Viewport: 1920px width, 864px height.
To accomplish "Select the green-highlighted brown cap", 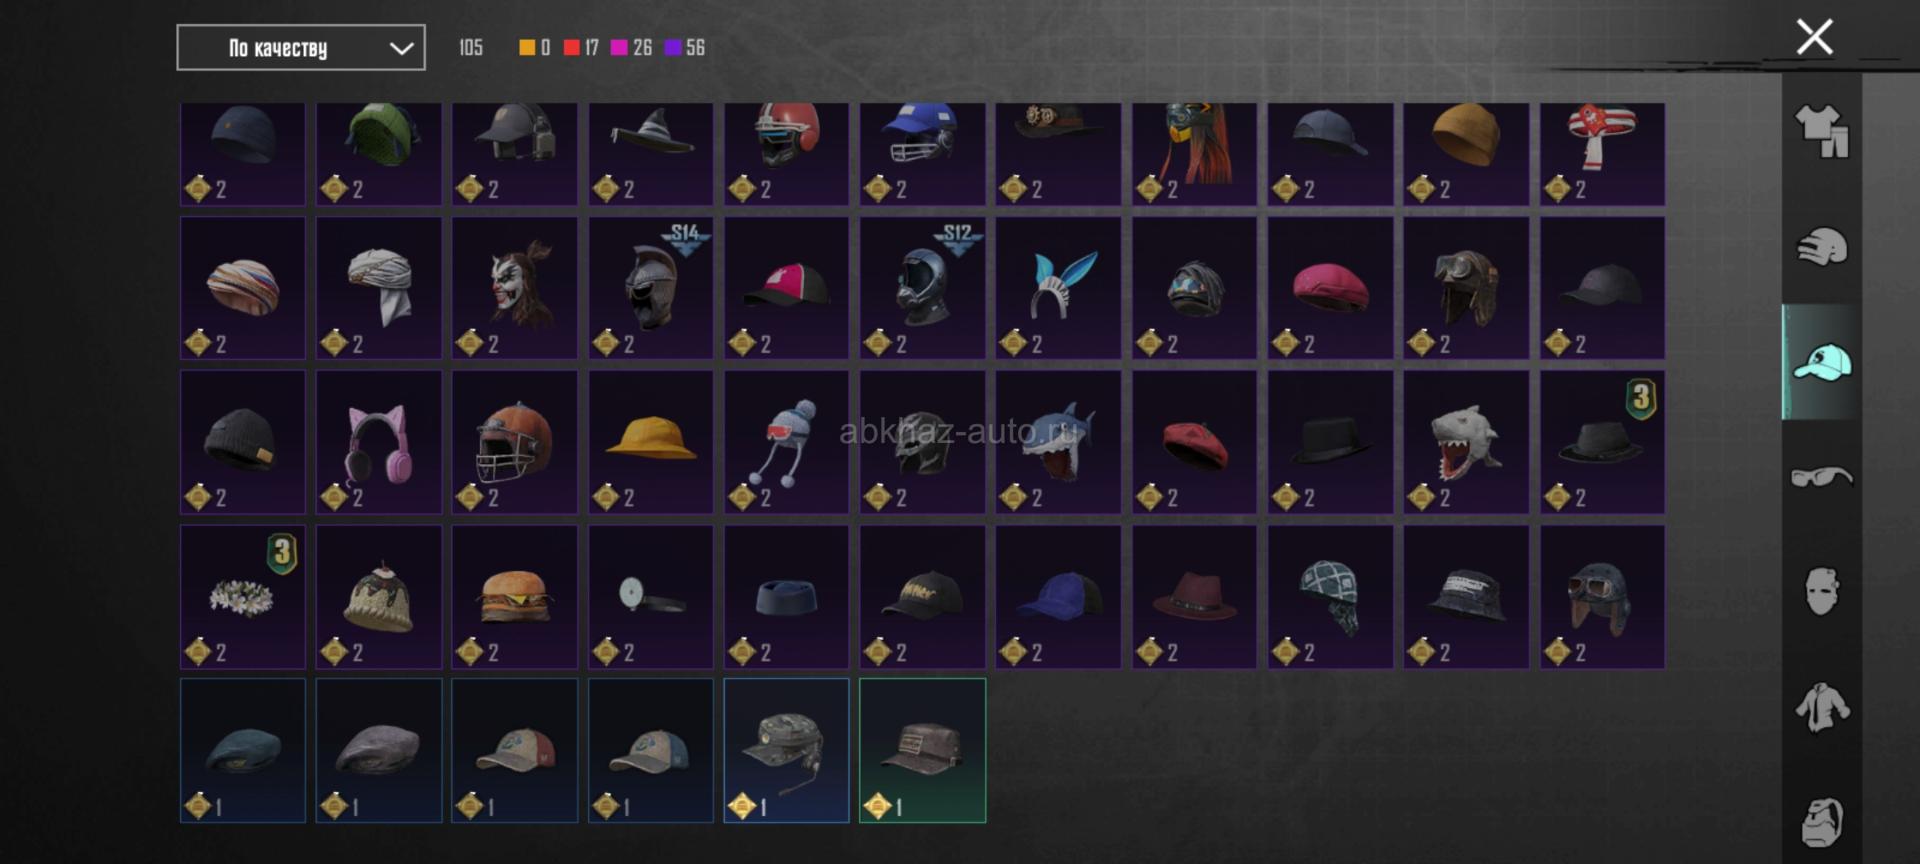I will click(923, 751).
